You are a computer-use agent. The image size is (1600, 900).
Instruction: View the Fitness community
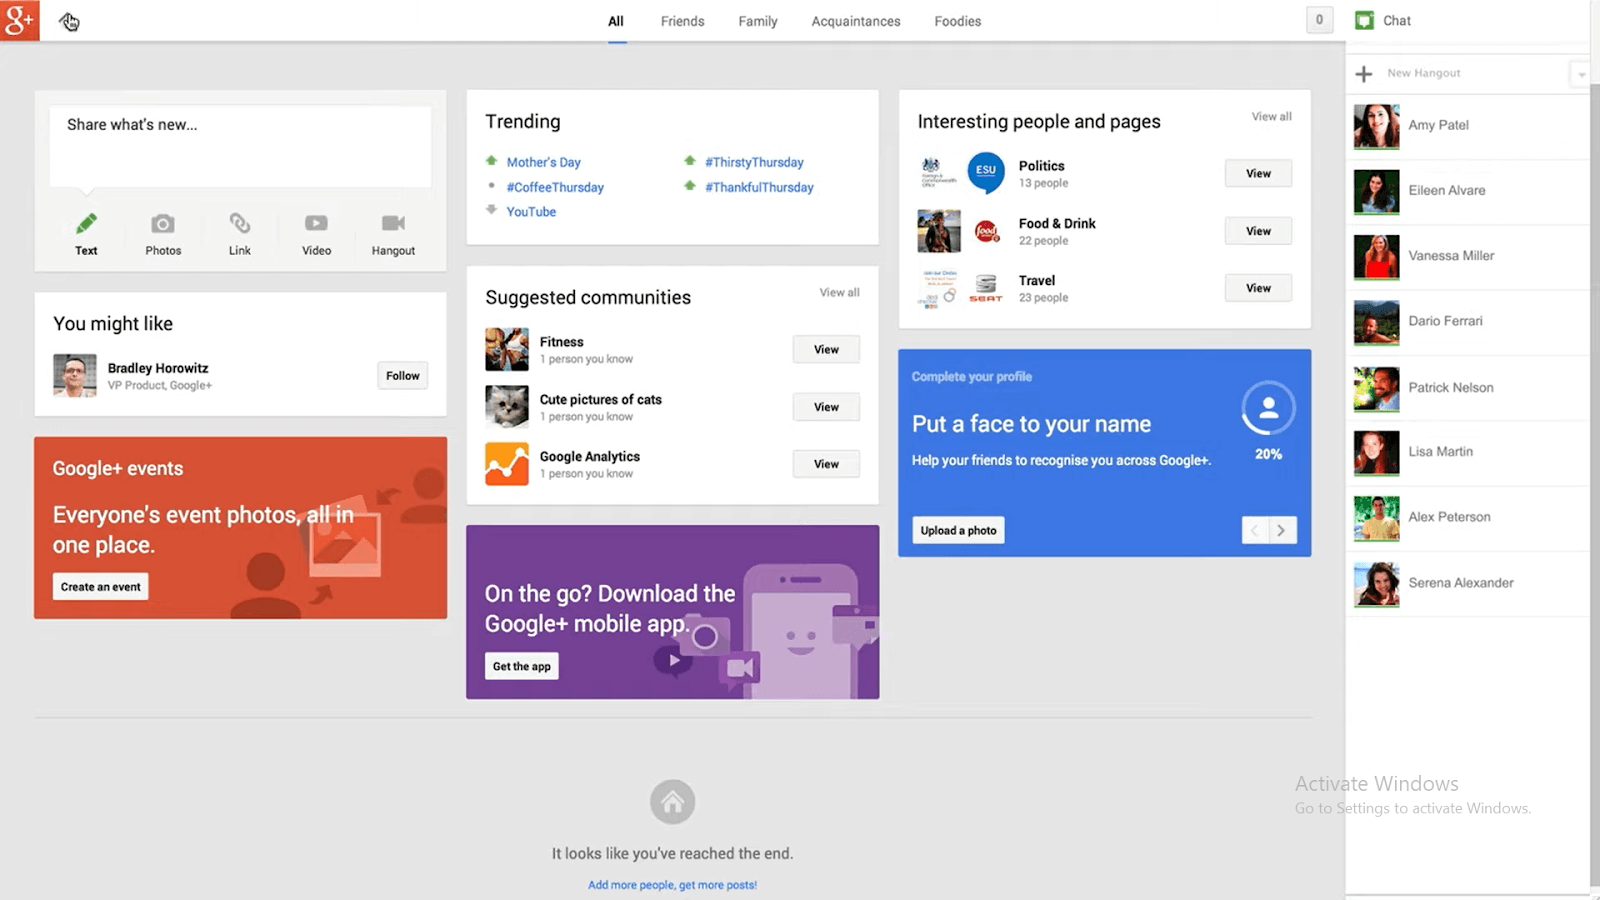click(826, 349)
